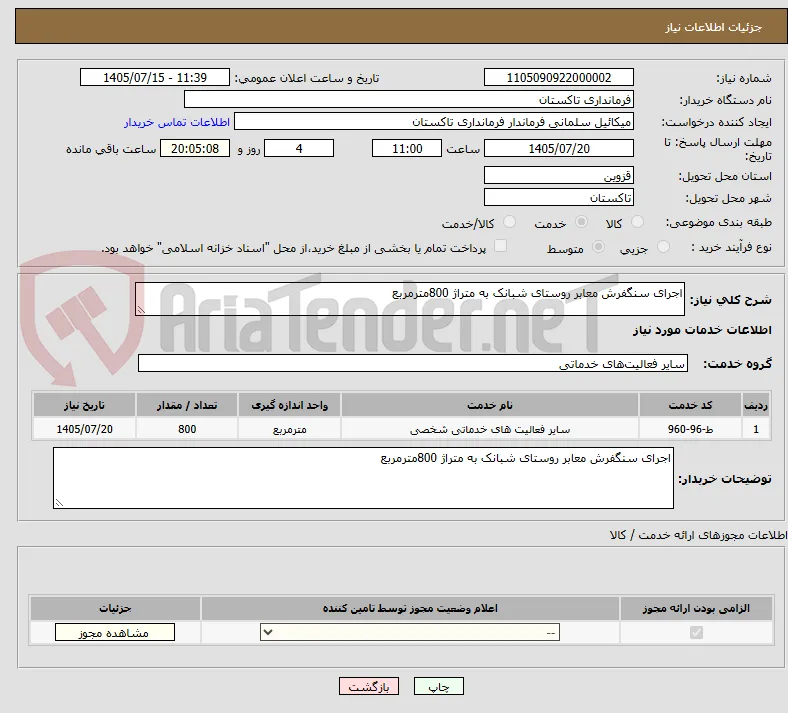Click the الزامی بودن ارائه مجوز header

coord(696,608)
